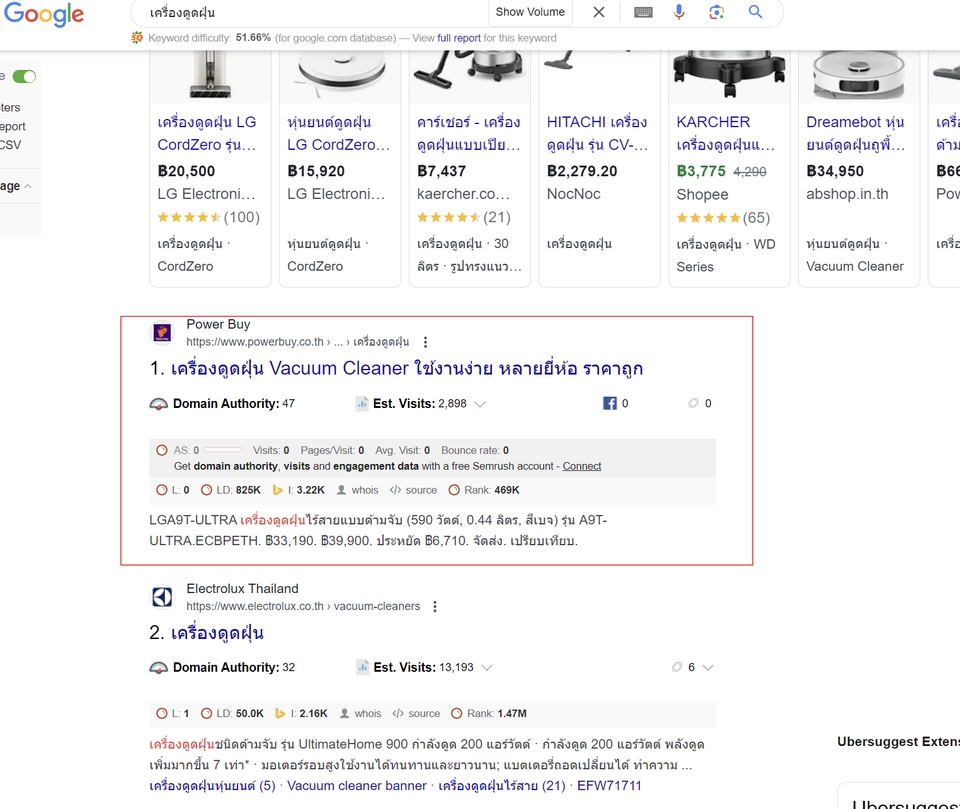Image resolution: width=960 pixels, height=809 pixels.
Task: Open more options for Power Buy result
Action: 426,342
